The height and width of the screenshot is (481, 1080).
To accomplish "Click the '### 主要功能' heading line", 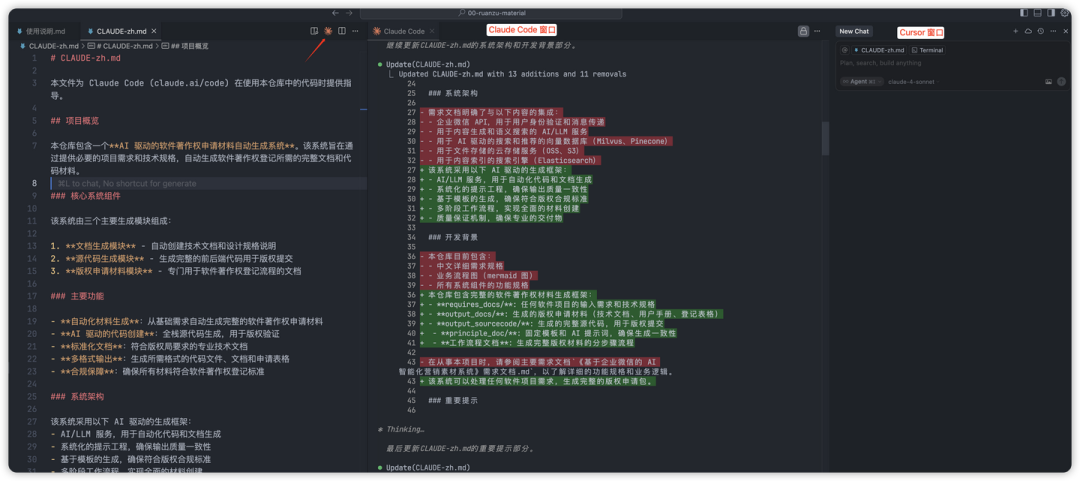I will point(77,296).
